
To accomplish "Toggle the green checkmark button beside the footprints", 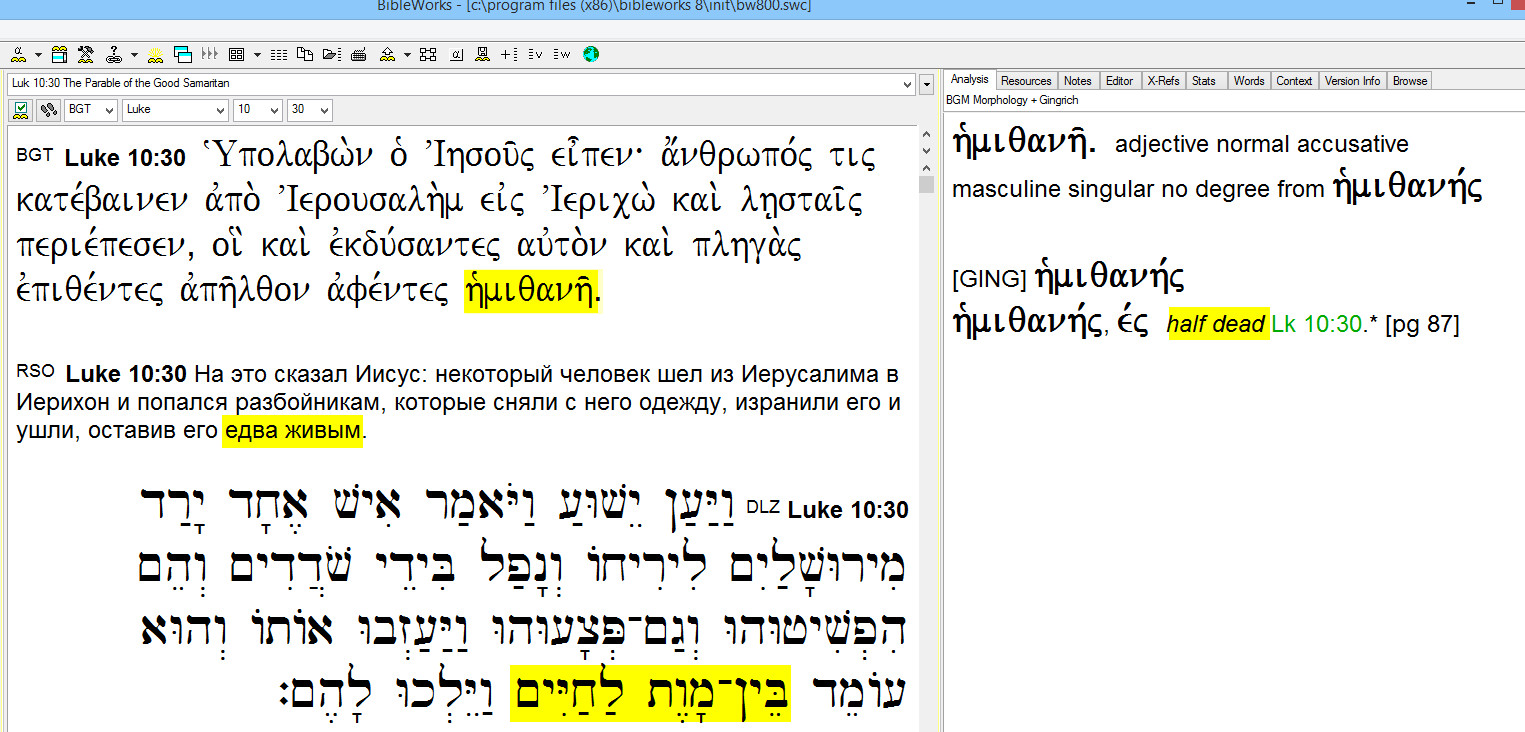I will 21,110.
